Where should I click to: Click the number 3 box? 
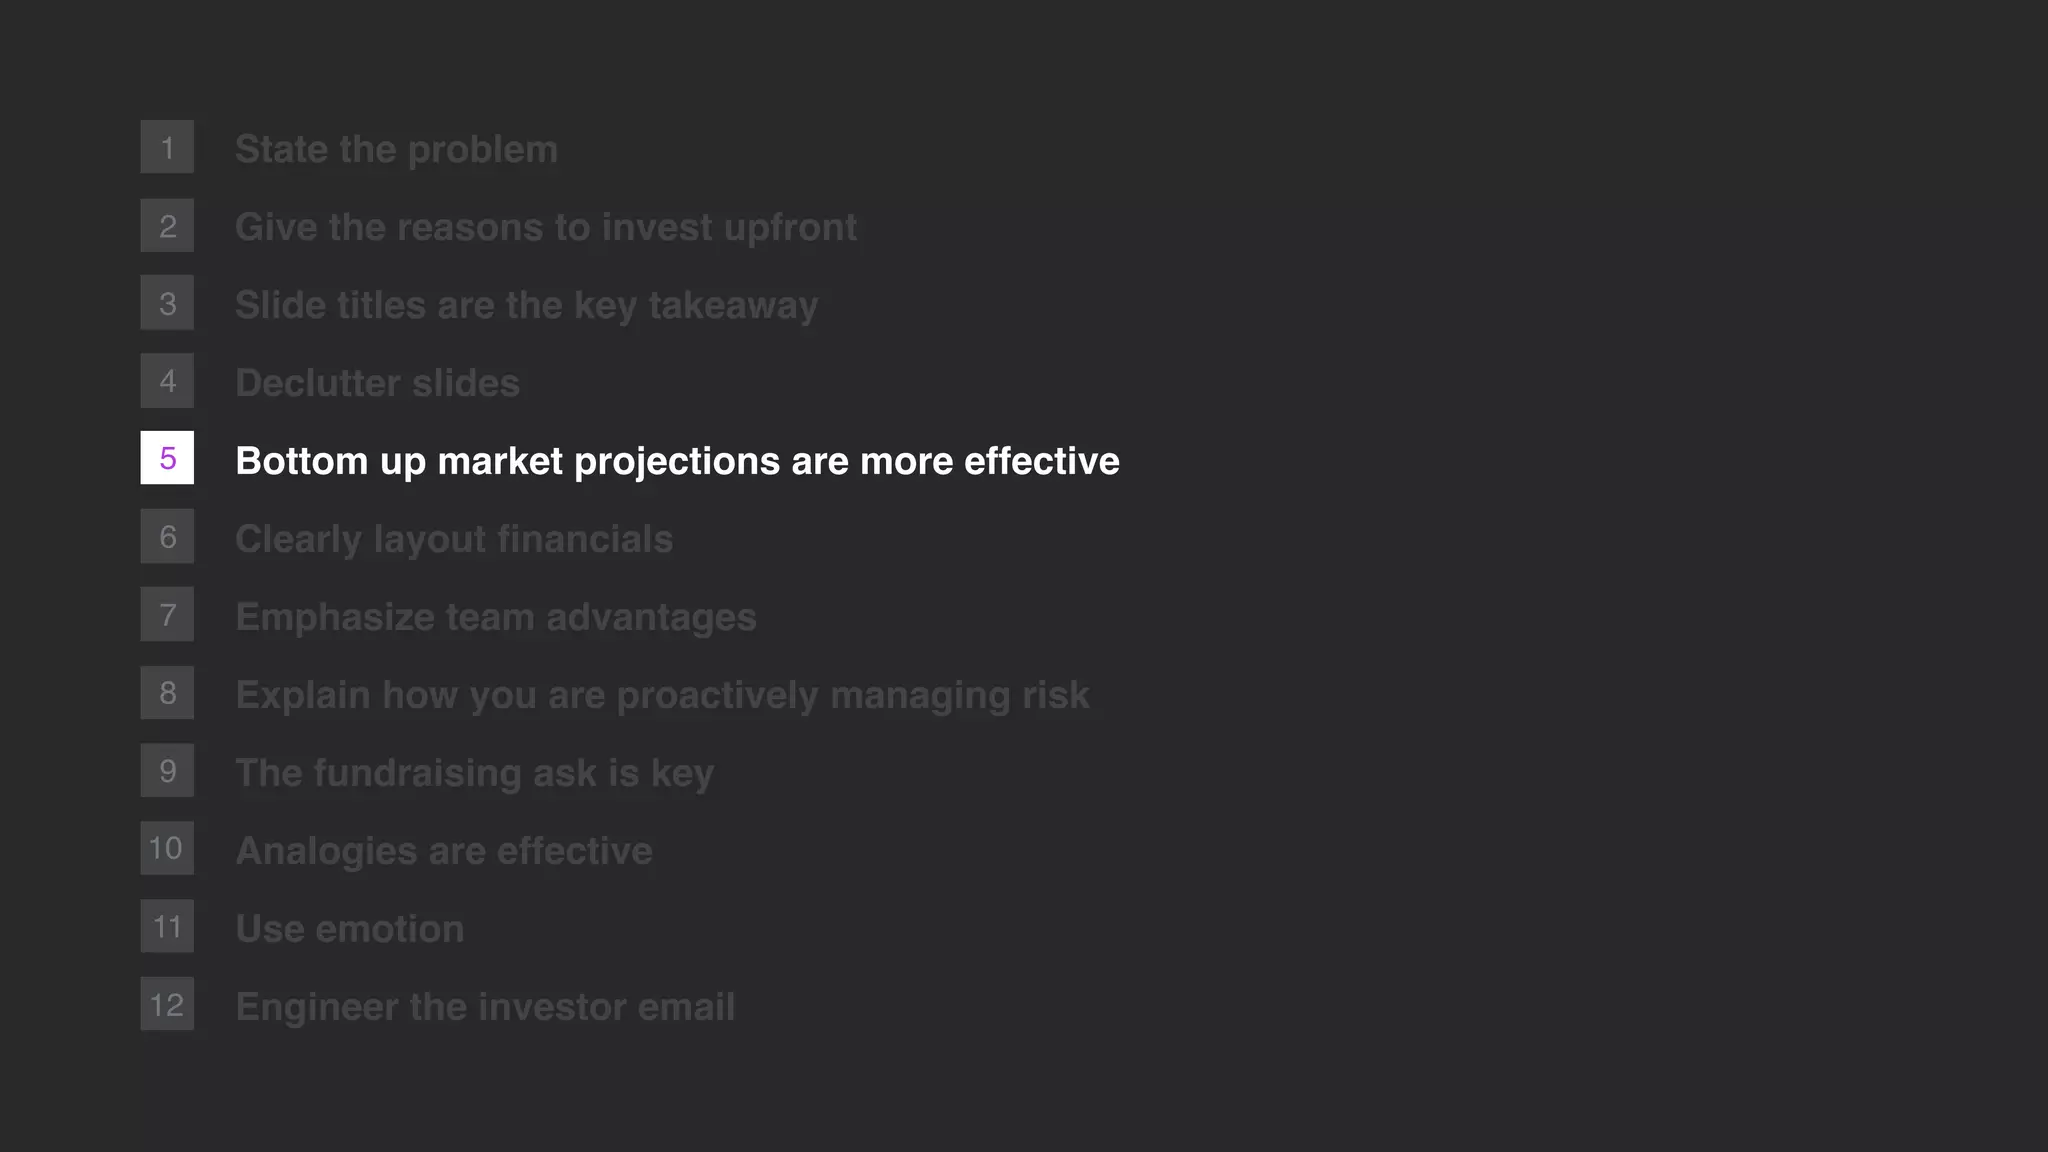coord(167,303)
